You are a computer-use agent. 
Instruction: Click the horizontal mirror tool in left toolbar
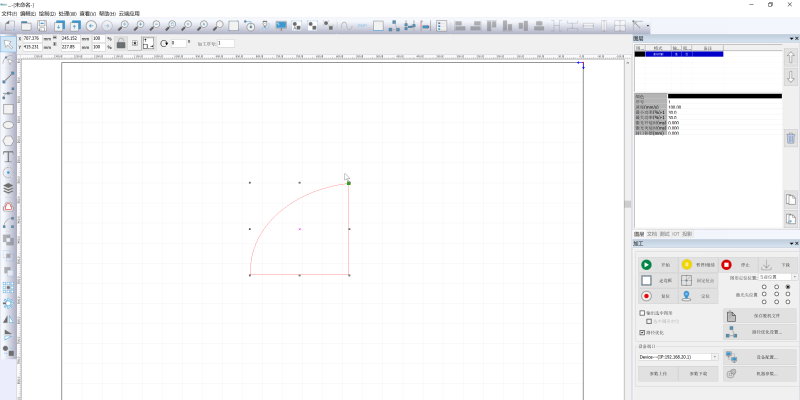pyautogui.click(x=8, y=319)
